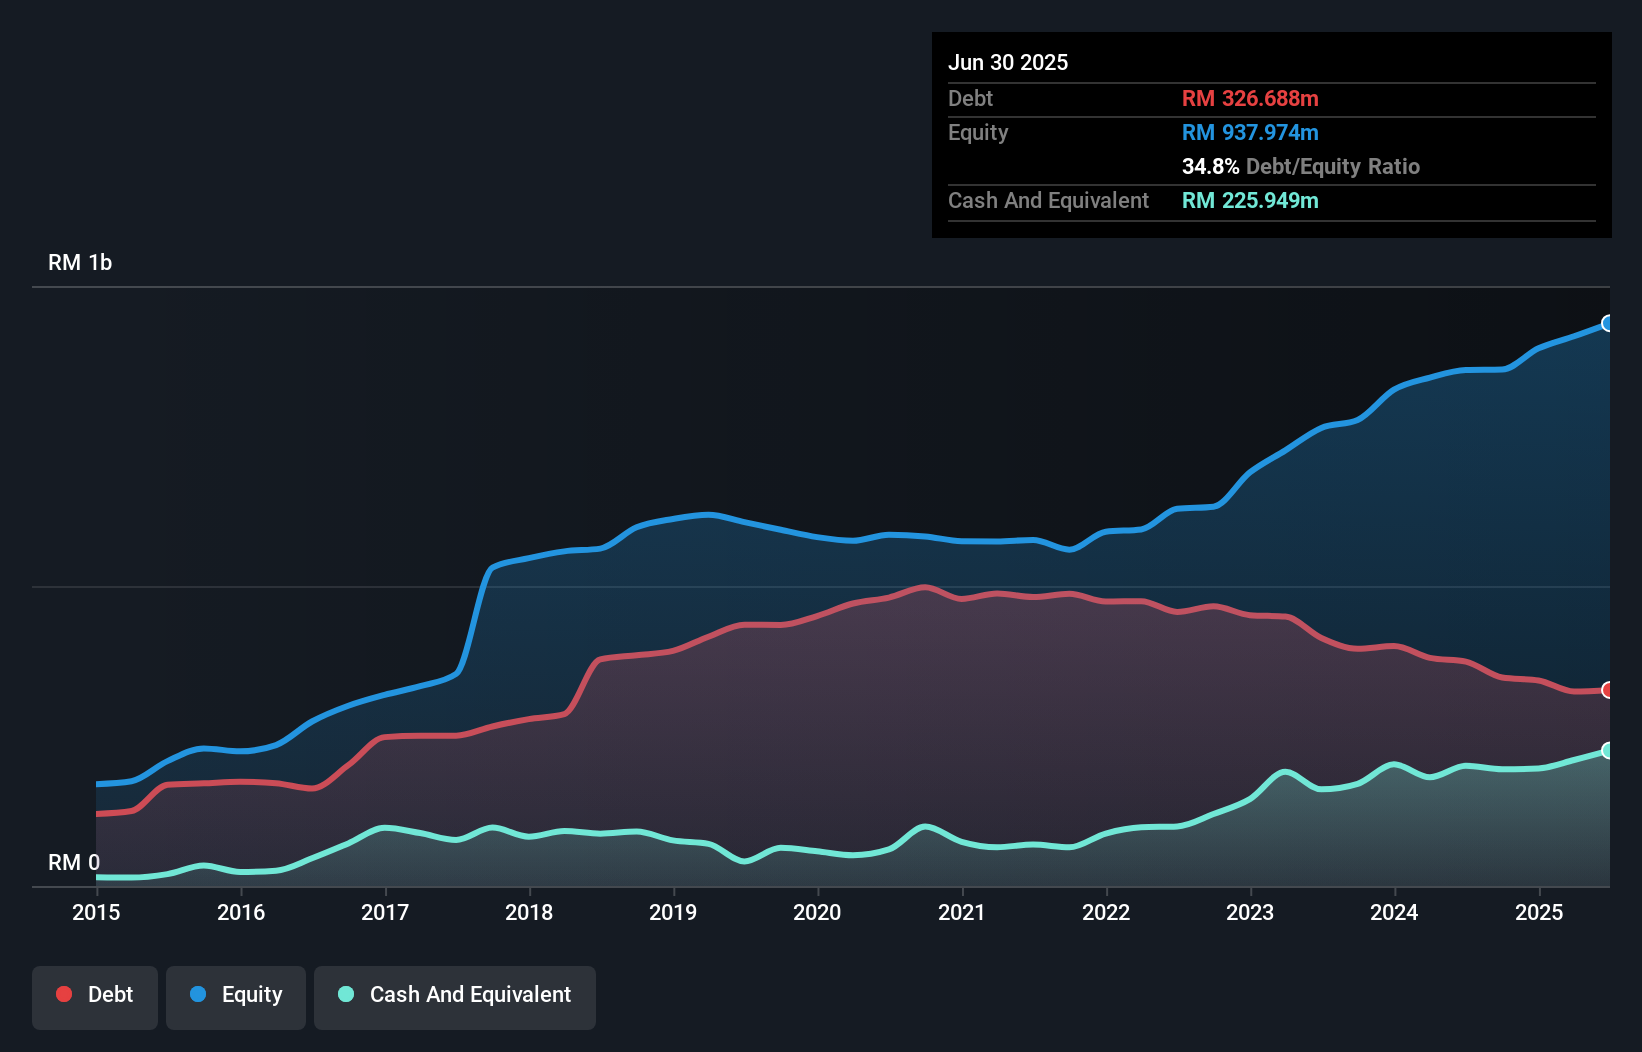Toggle the Equity series visibility
Screen dimensions: 1642x1052
point(235,995)
